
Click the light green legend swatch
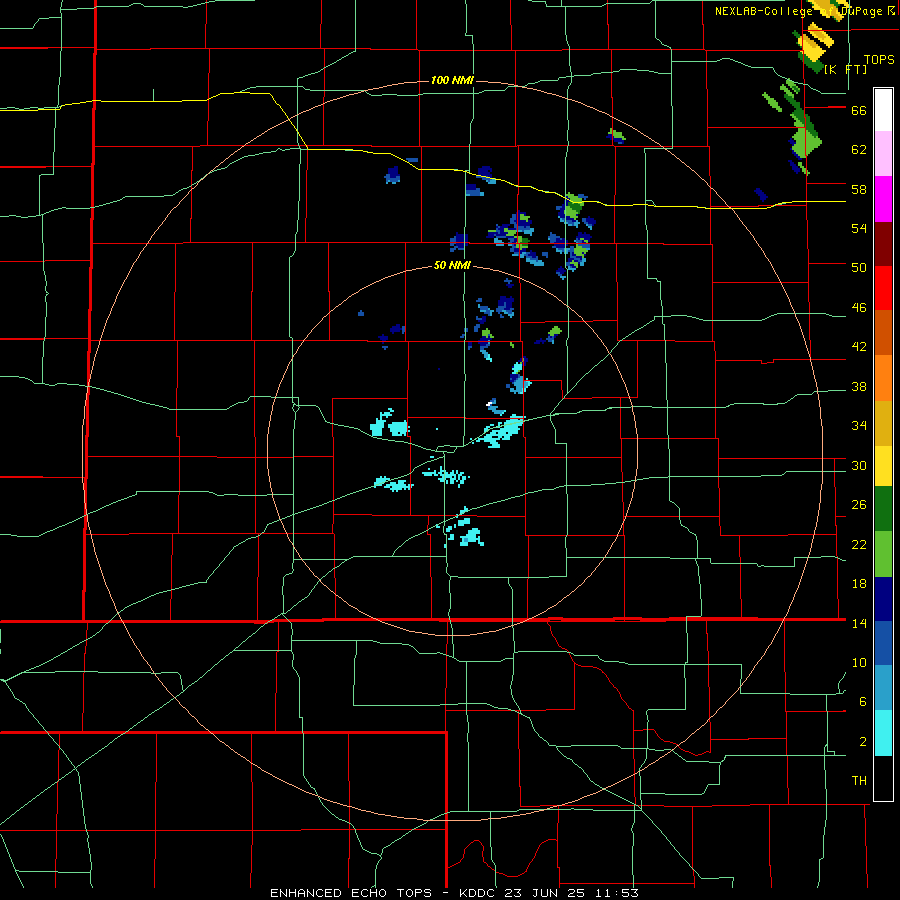[x=883, y=554]
